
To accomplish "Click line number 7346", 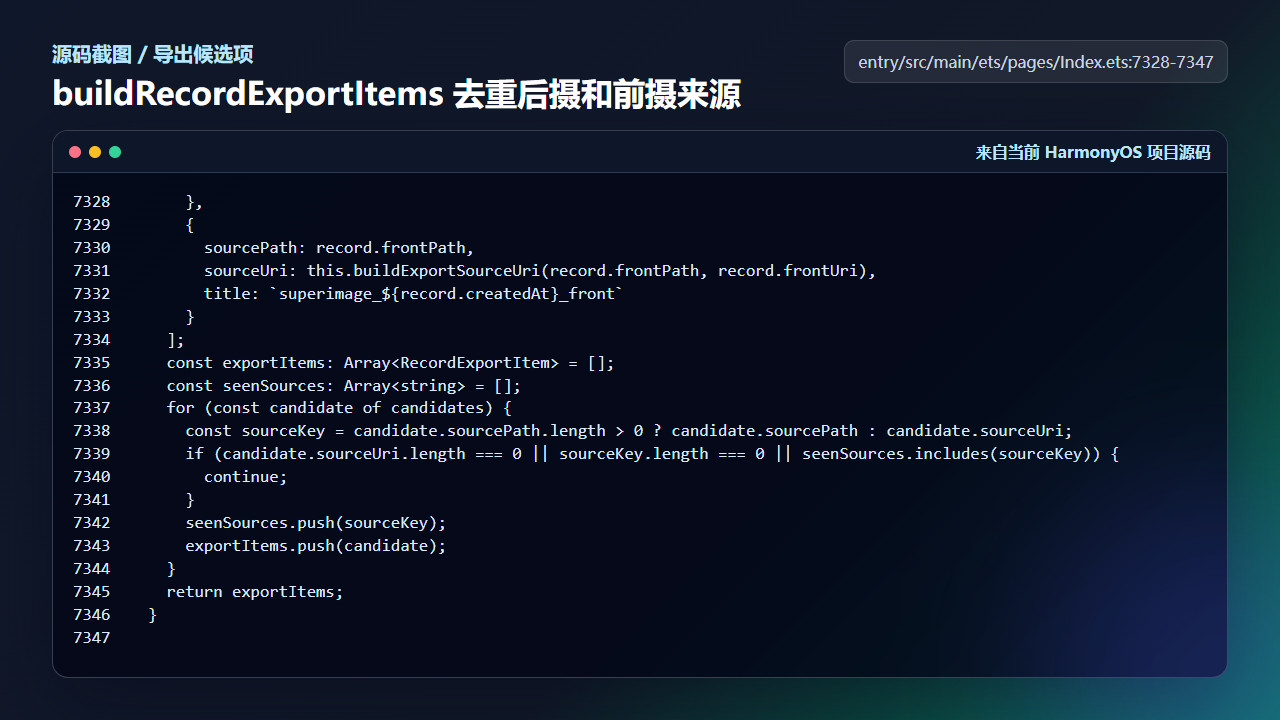I will click(92, 616).
